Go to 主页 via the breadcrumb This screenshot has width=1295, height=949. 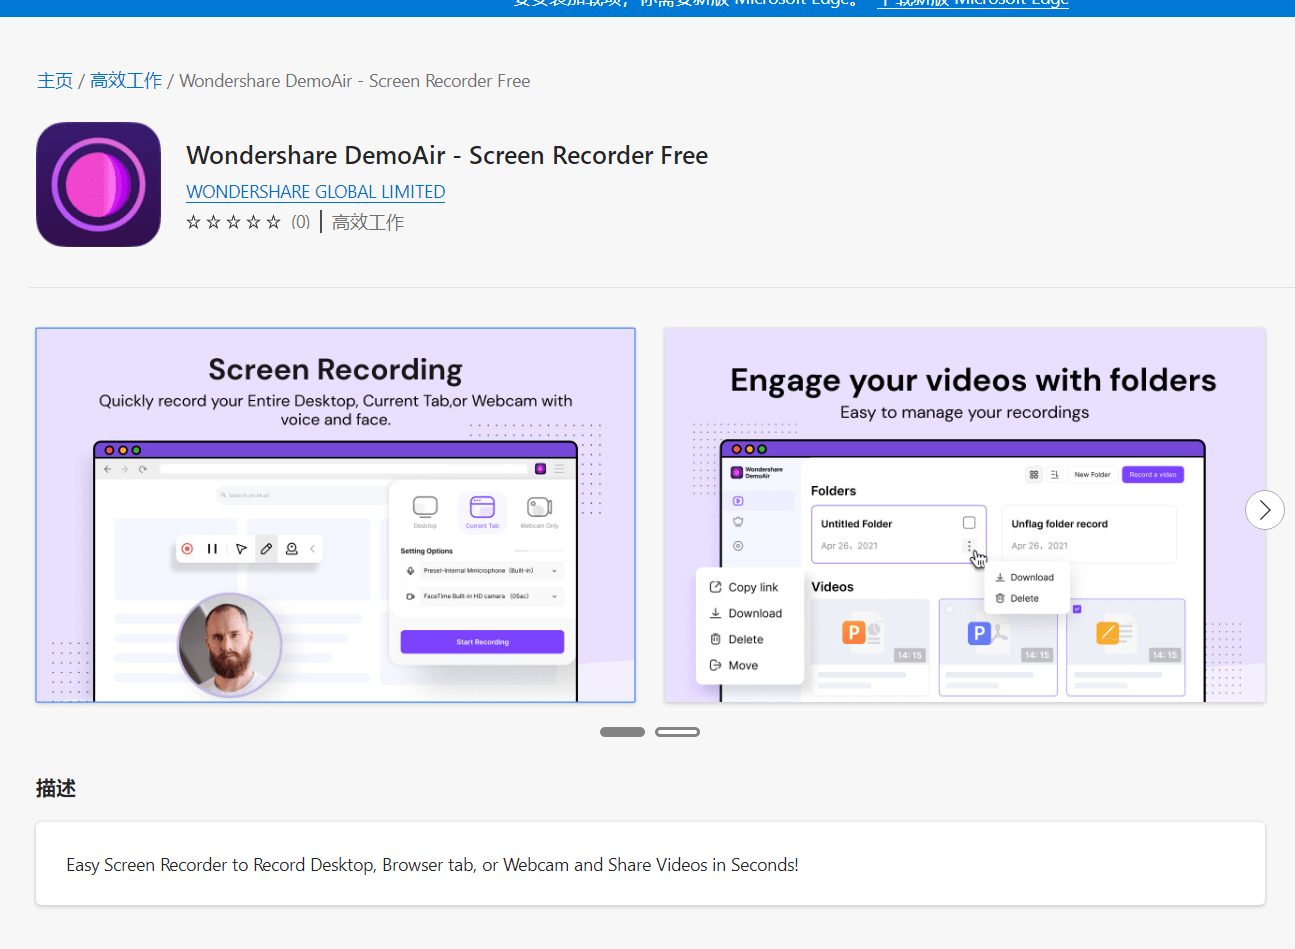55,81
